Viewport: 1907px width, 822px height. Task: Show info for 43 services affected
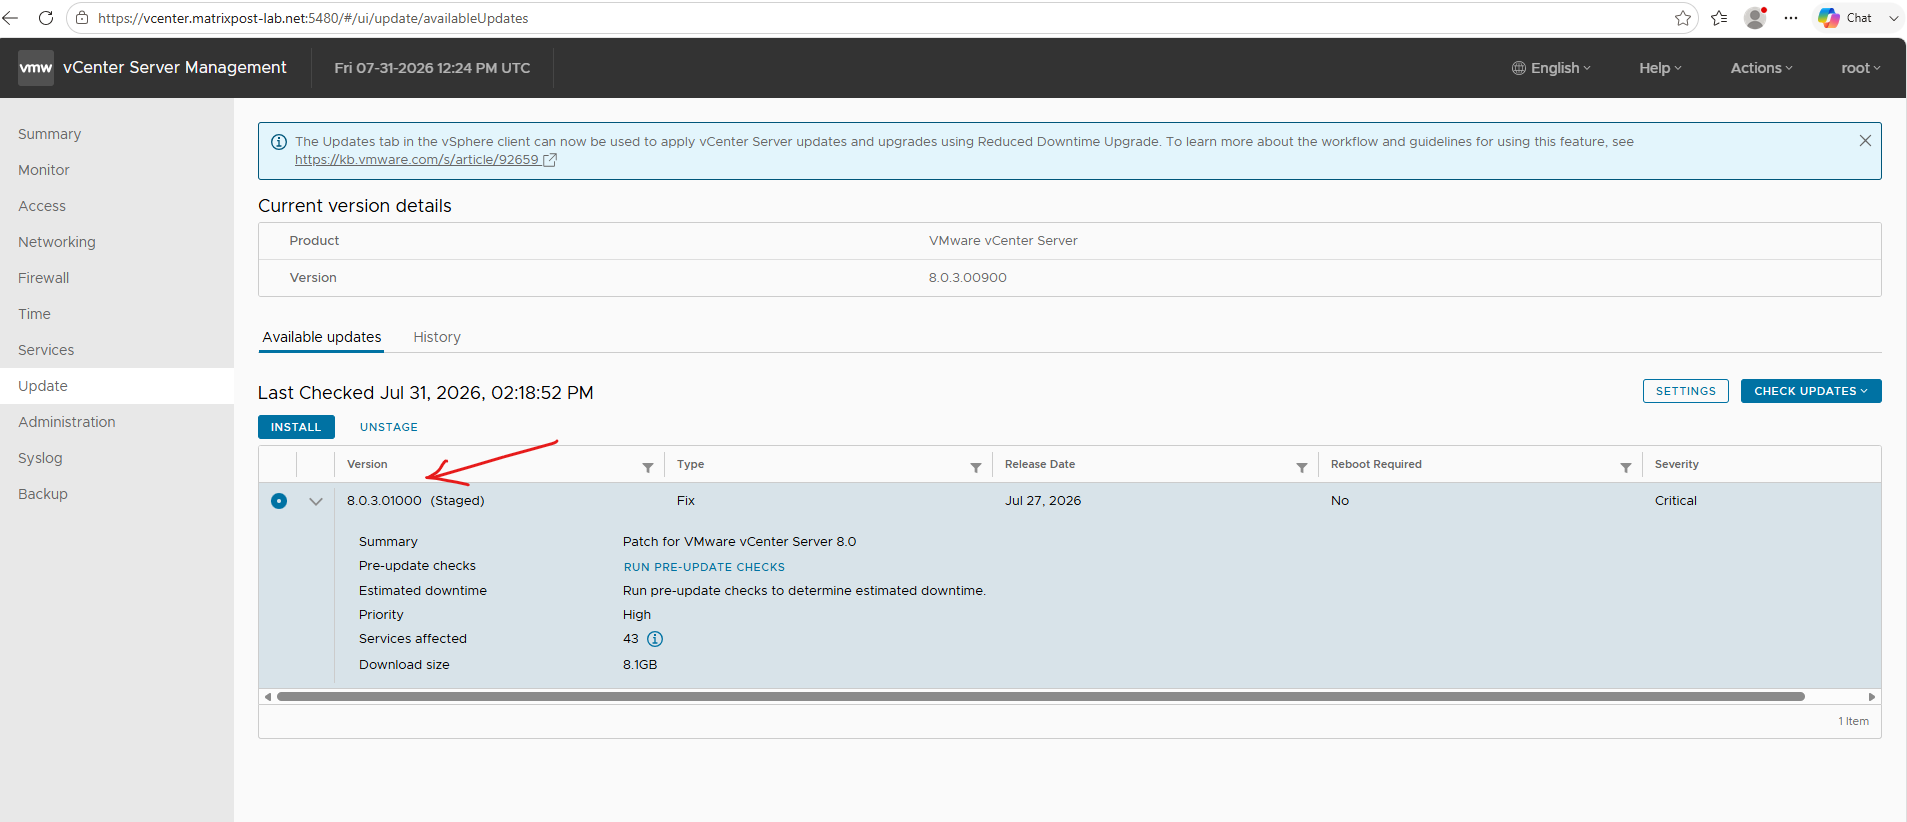[655, 639]
